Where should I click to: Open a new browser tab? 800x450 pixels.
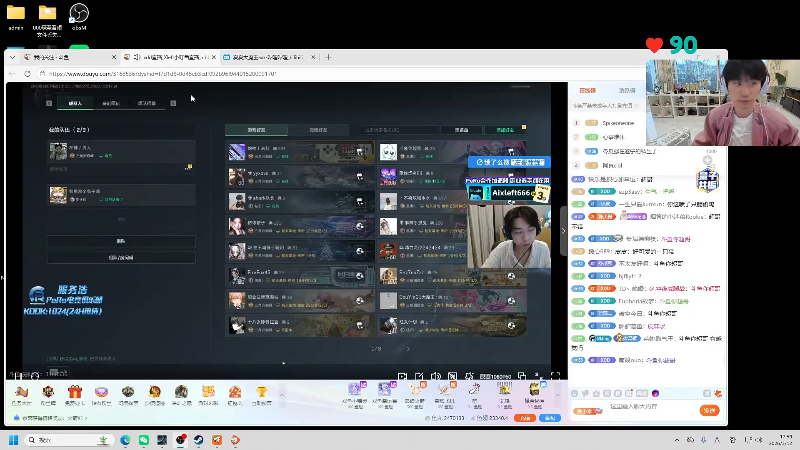328,57
